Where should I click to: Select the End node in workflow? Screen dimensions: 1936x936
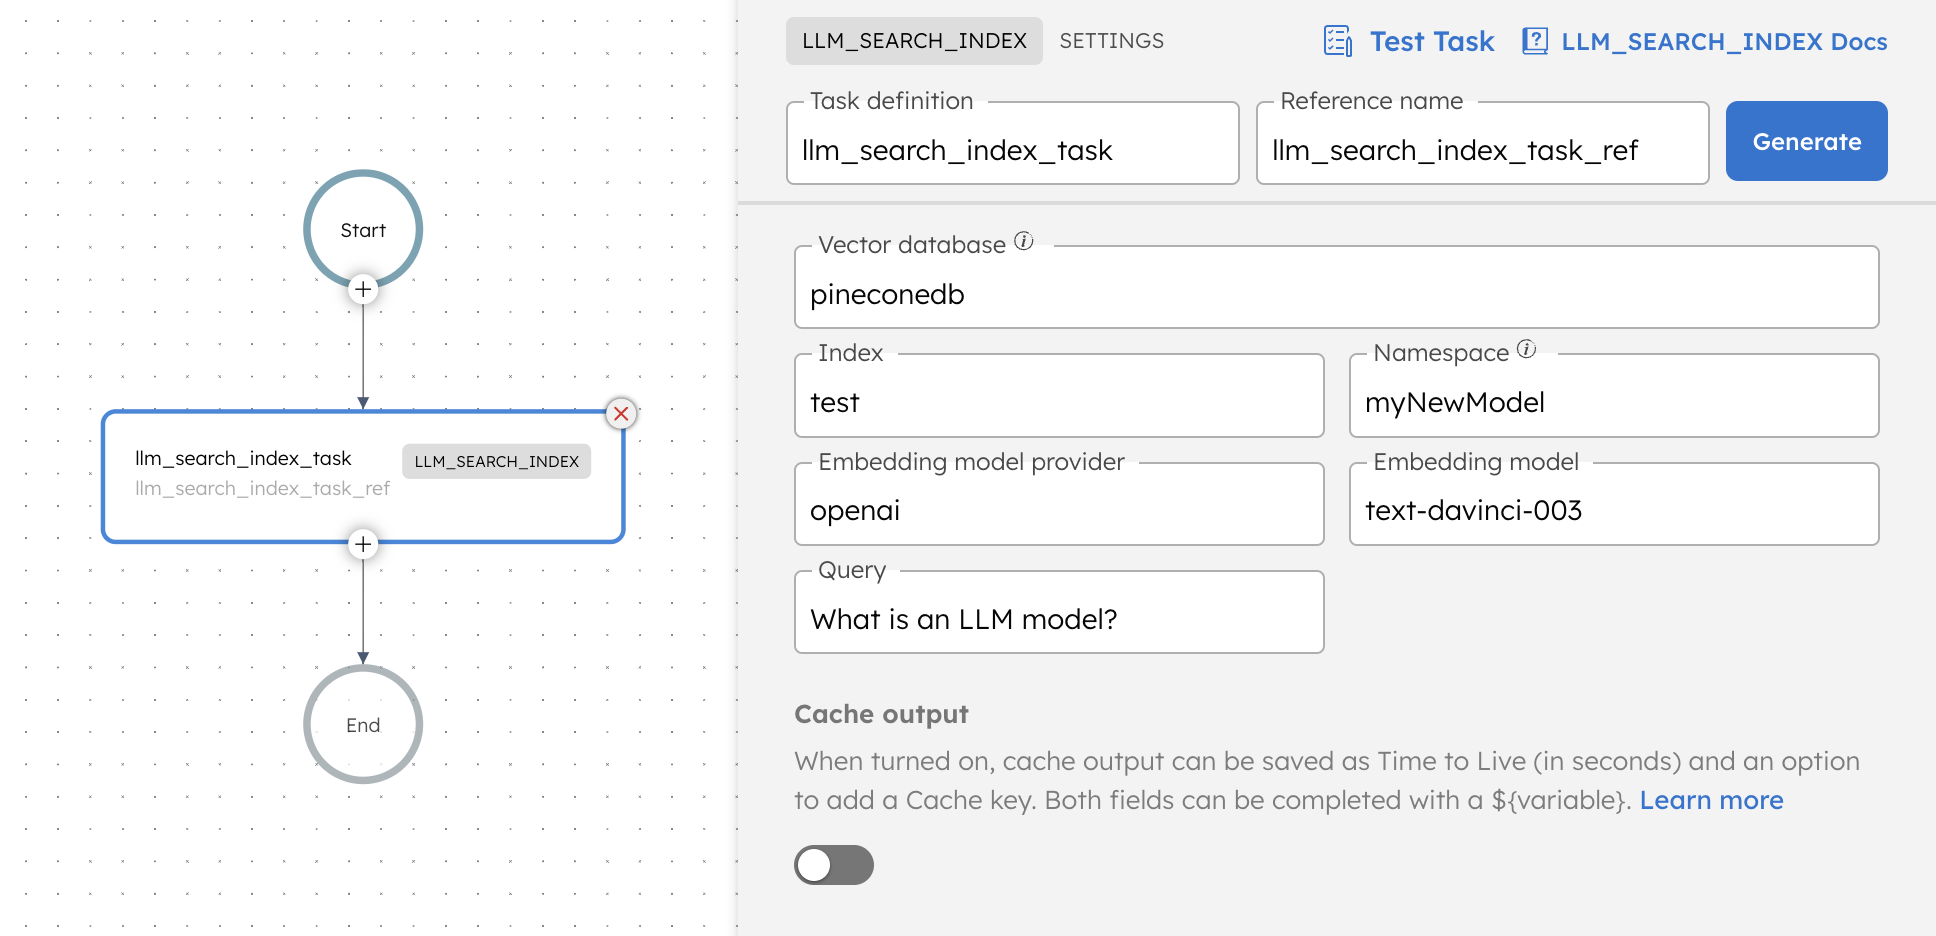click(363, 725)
